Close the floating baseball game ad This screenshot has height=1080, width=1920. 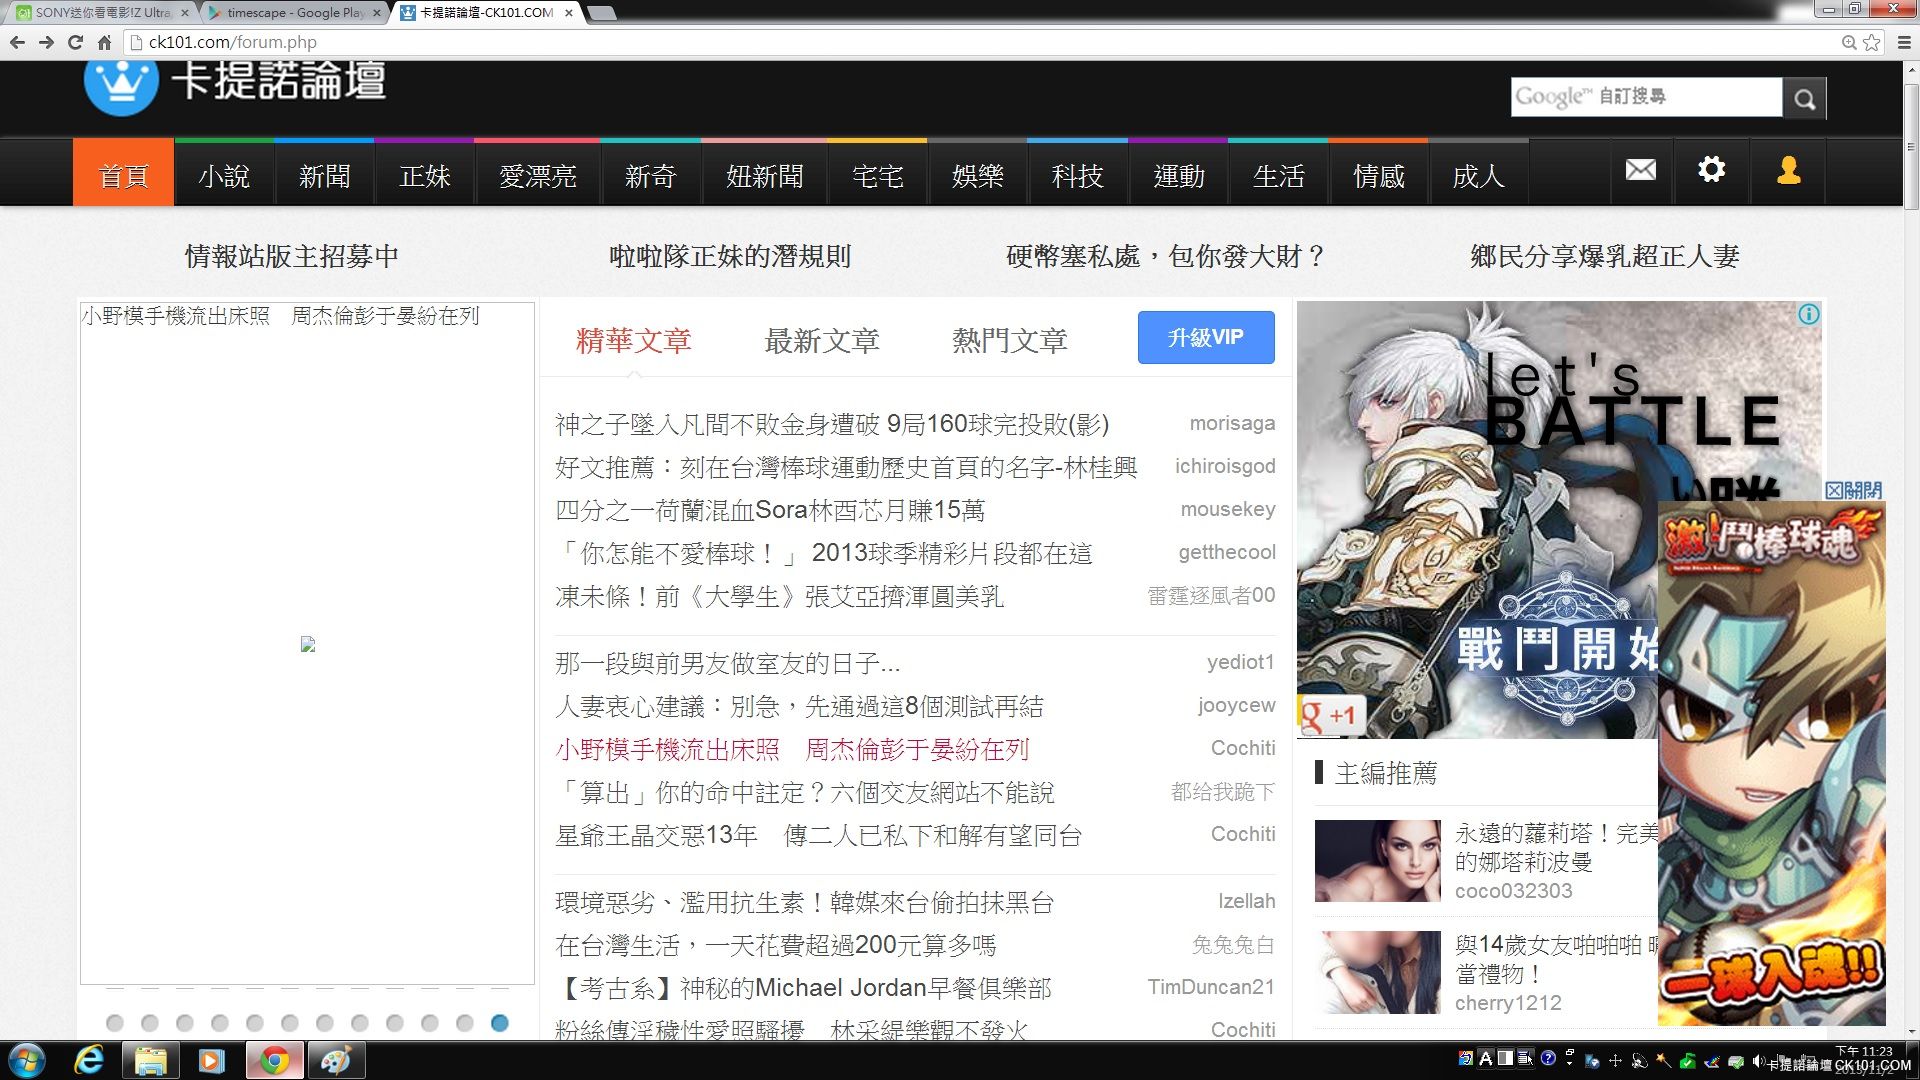click(1853, 490)
